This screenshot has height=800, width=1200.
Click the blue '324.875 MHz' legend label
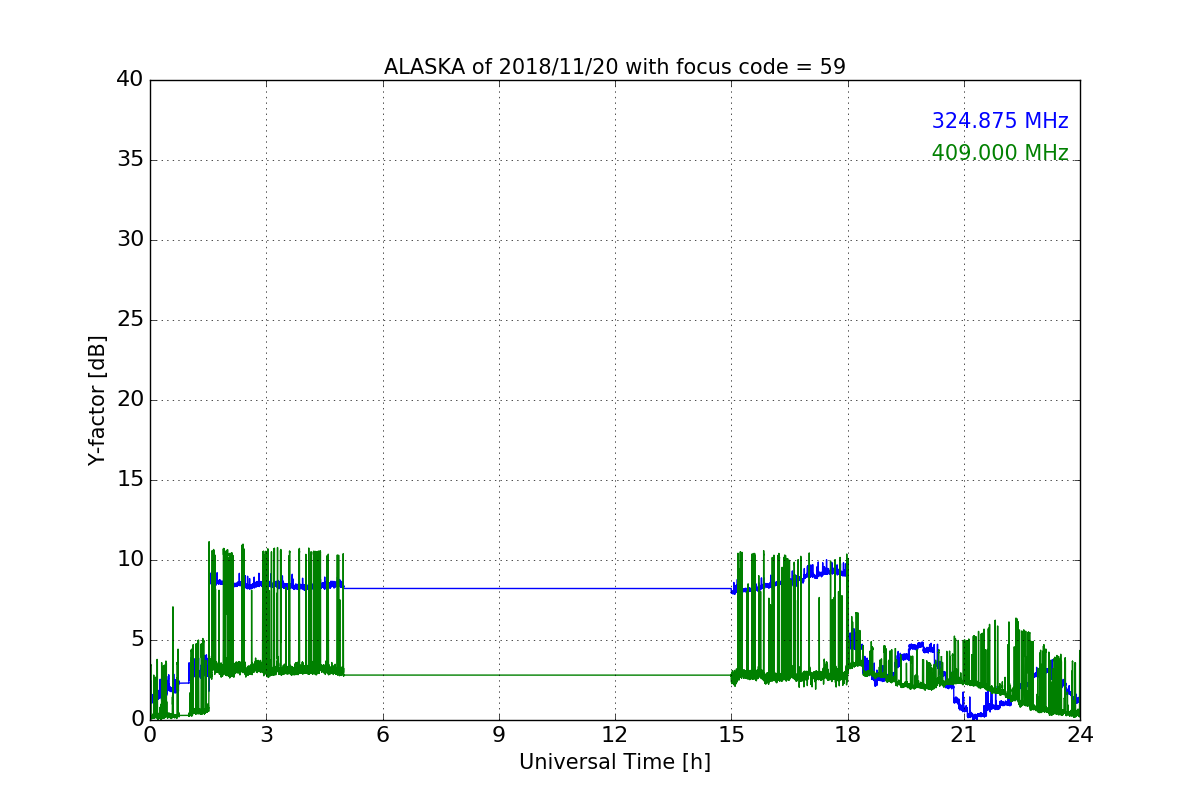point(1000,121)
